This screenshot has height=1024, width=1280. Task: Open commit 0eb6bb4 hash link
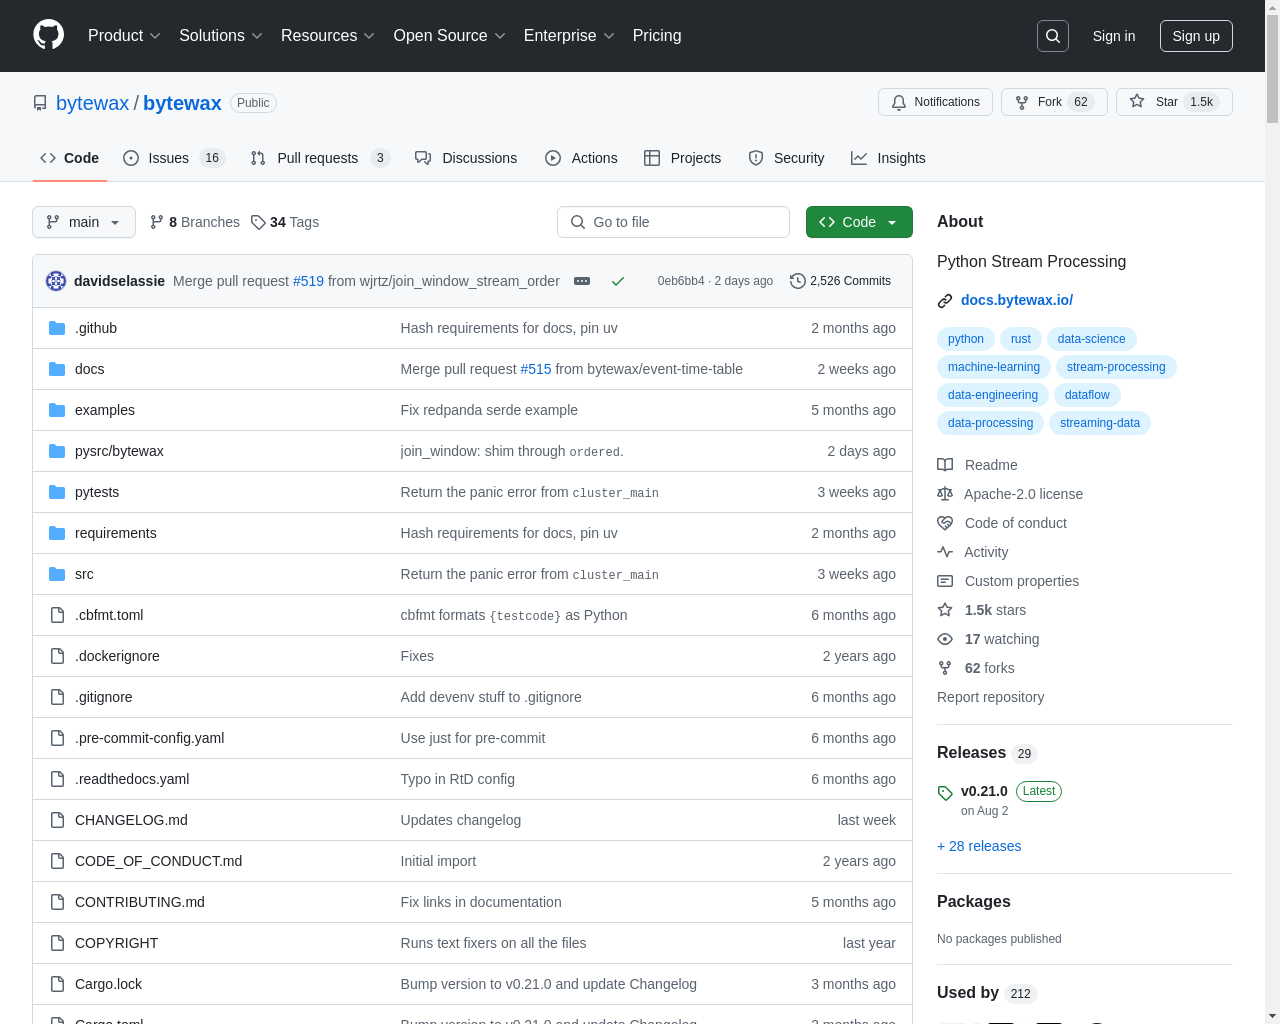pos(681,281)
